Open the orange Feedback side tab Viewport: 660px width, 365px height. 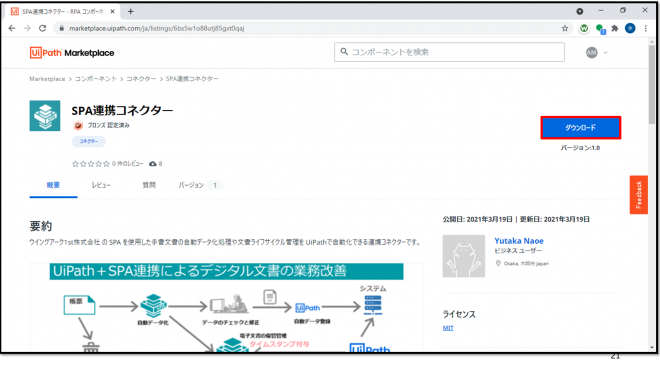coord(639,194)
